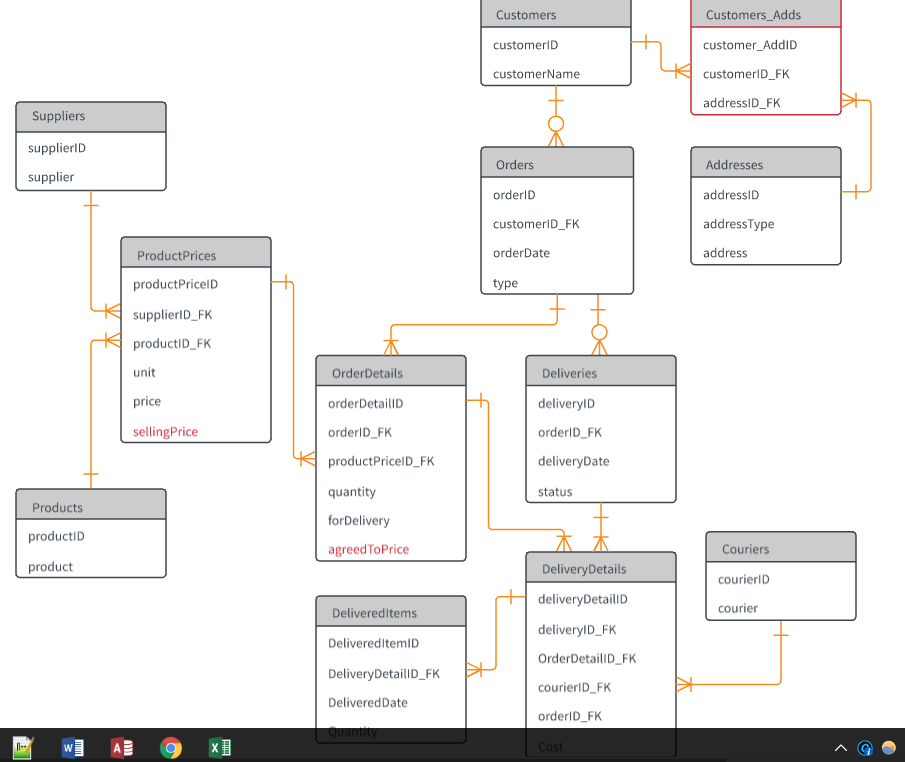Select the Orders table header
The image size is (905, 762).
pos(557,162)
